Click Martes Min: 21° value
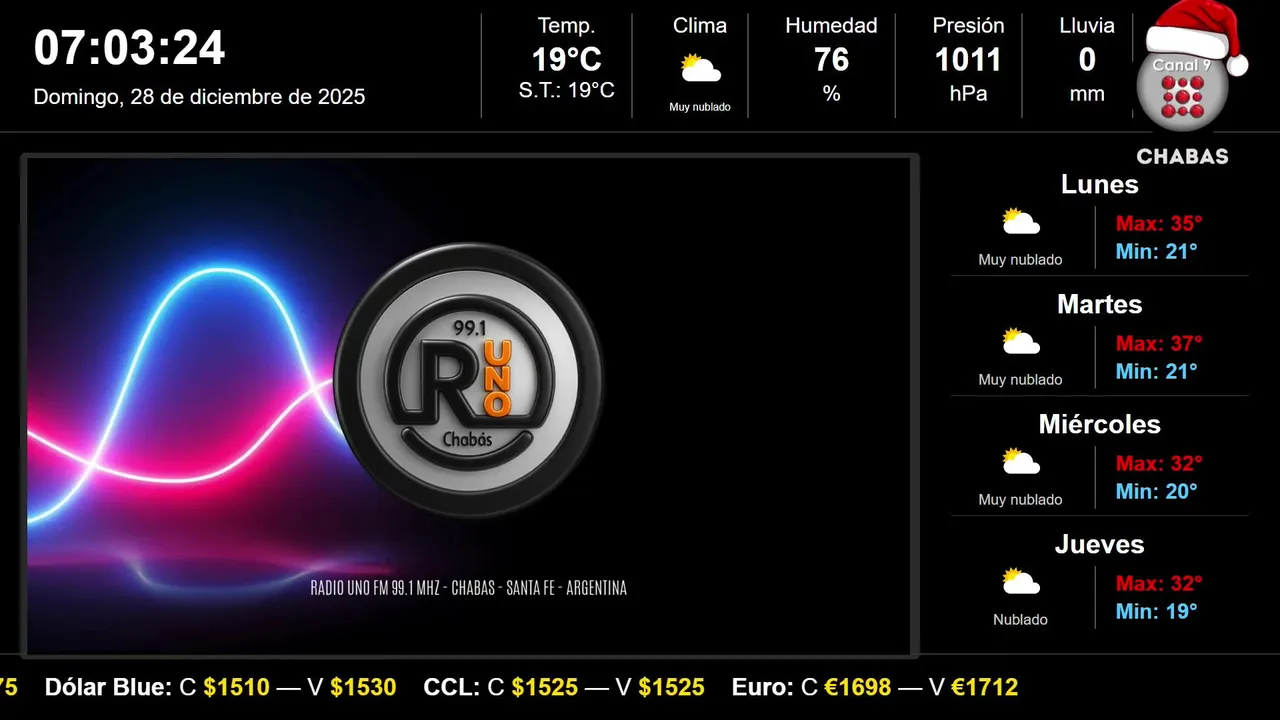 point(1157,371)
